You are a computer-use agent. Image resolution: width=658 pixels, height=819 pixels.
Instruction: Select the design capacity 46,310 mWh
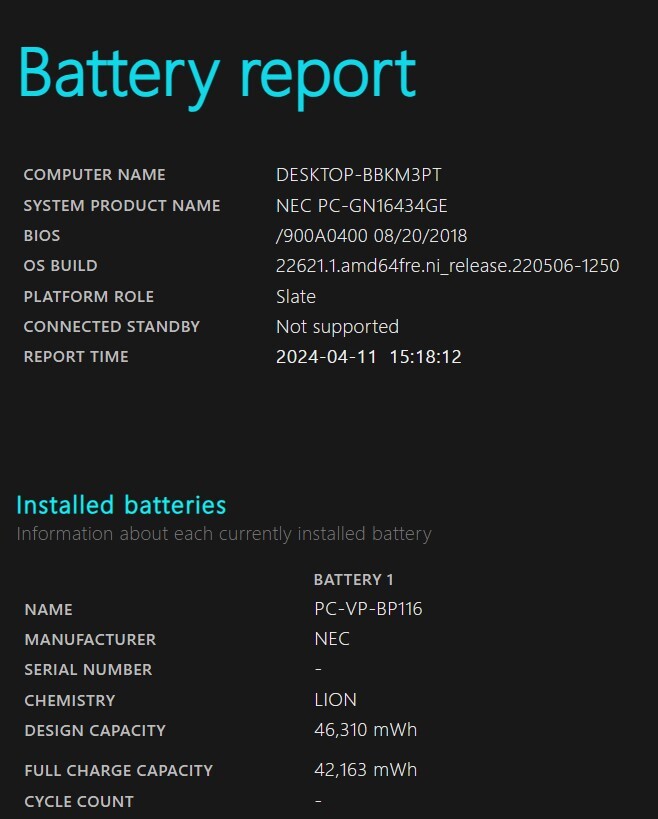coord(365,730)
